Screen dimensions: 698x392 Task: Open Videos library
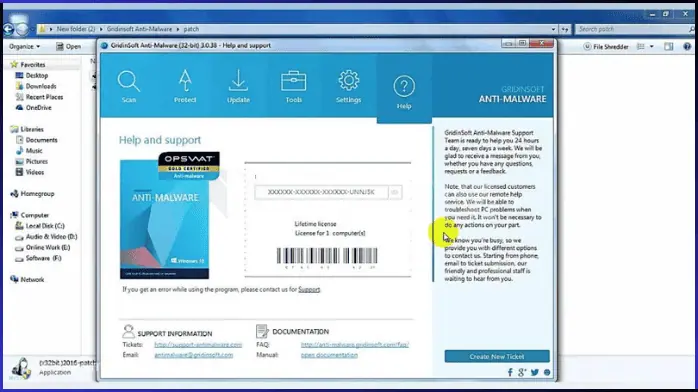pyautogui.click(x=35, y=172)
